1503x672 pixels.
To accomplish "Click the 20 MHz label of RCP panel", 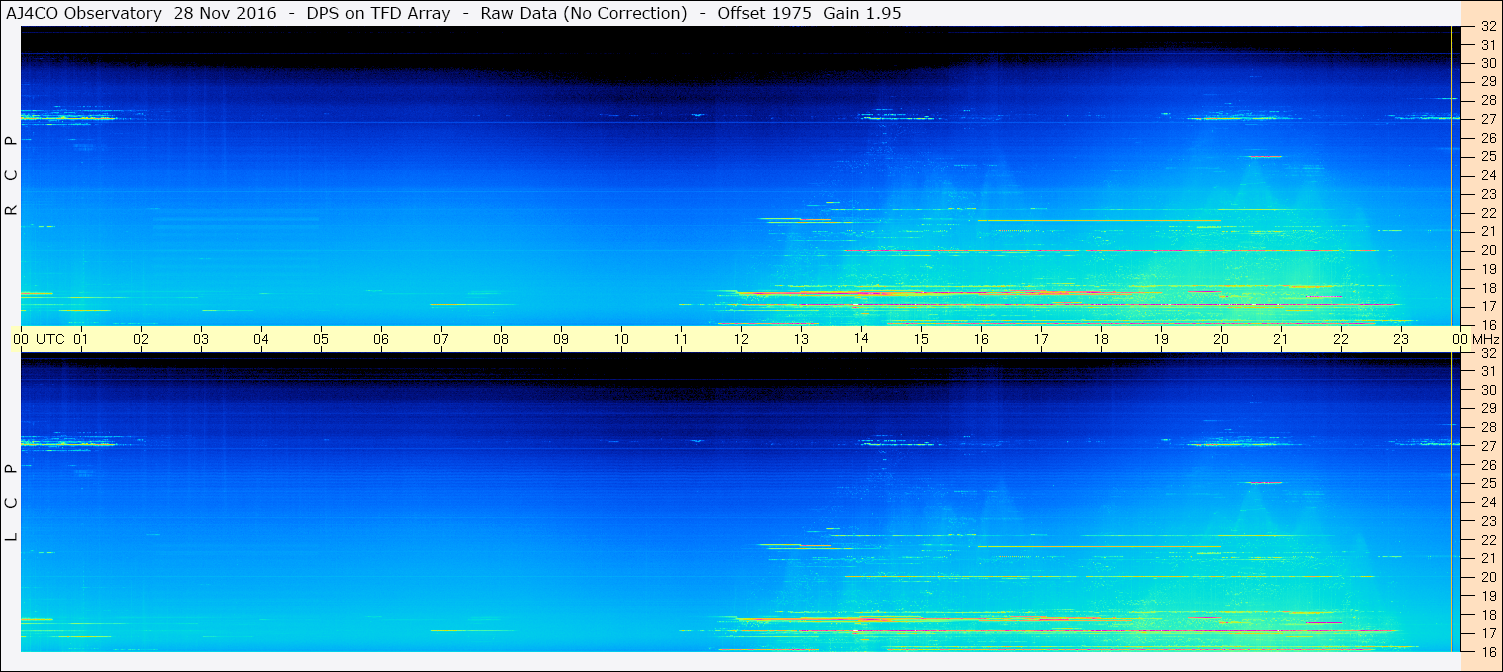I will point(1488,250).
